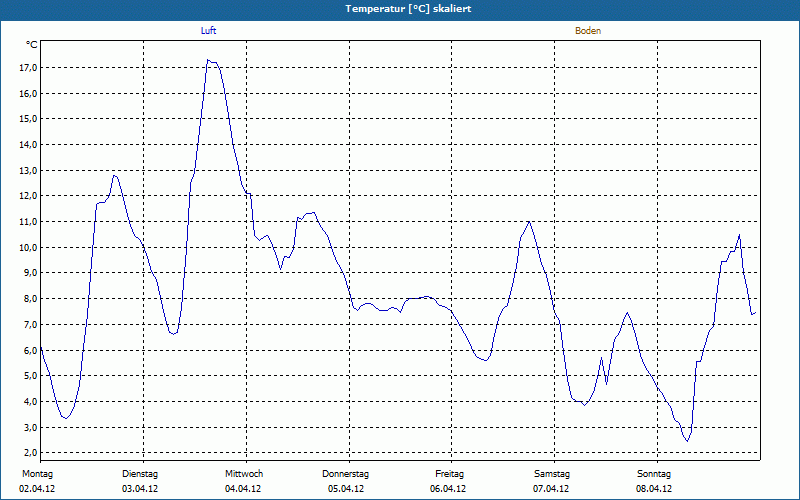Select the 'Samstag' day label
The image size is (800, 500).
pyautogui.click(x=552, y=474)
